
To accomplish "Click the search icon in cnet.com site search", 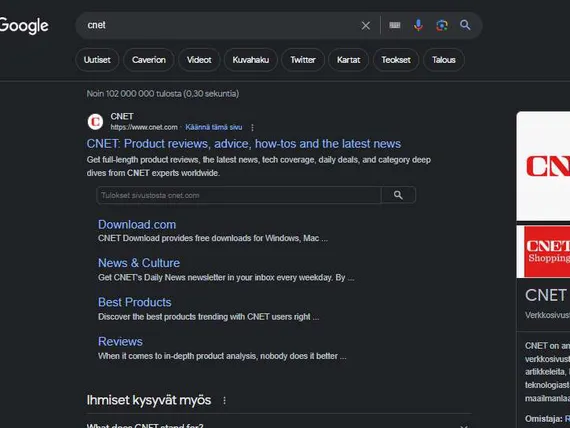I will (x=398, y=195).
